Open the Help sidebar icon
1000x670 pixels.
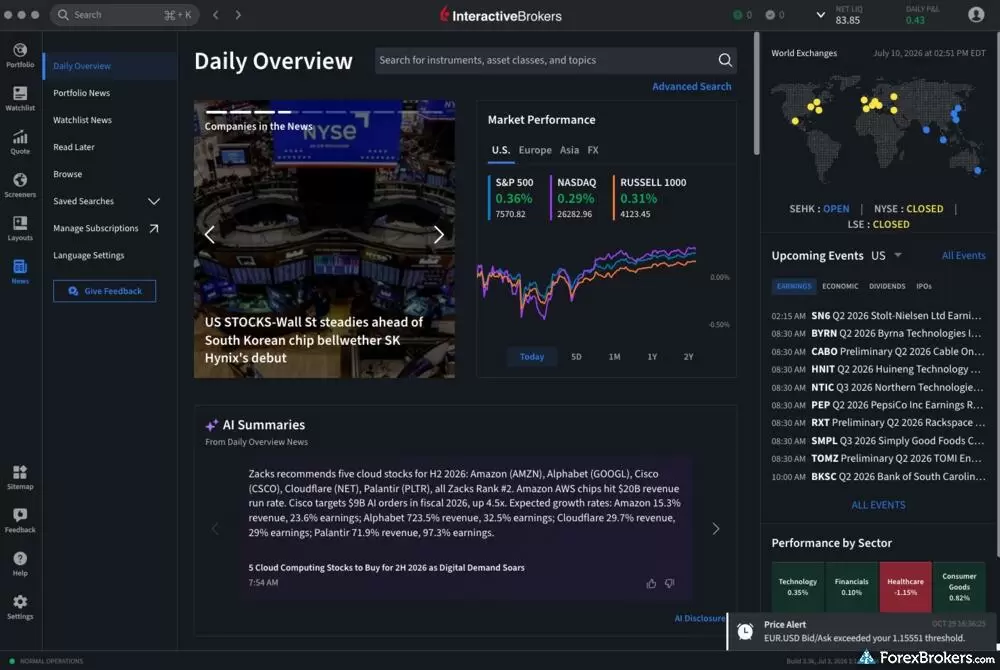20,564
